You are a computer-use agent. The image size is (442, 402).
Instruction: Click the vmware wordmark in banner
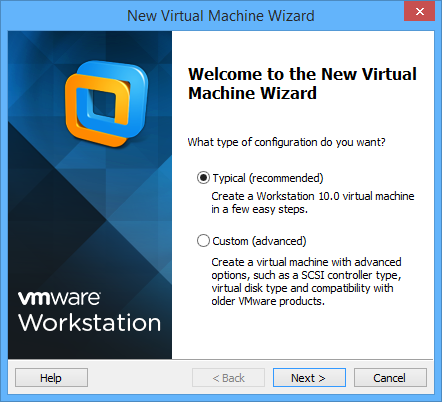59,298
